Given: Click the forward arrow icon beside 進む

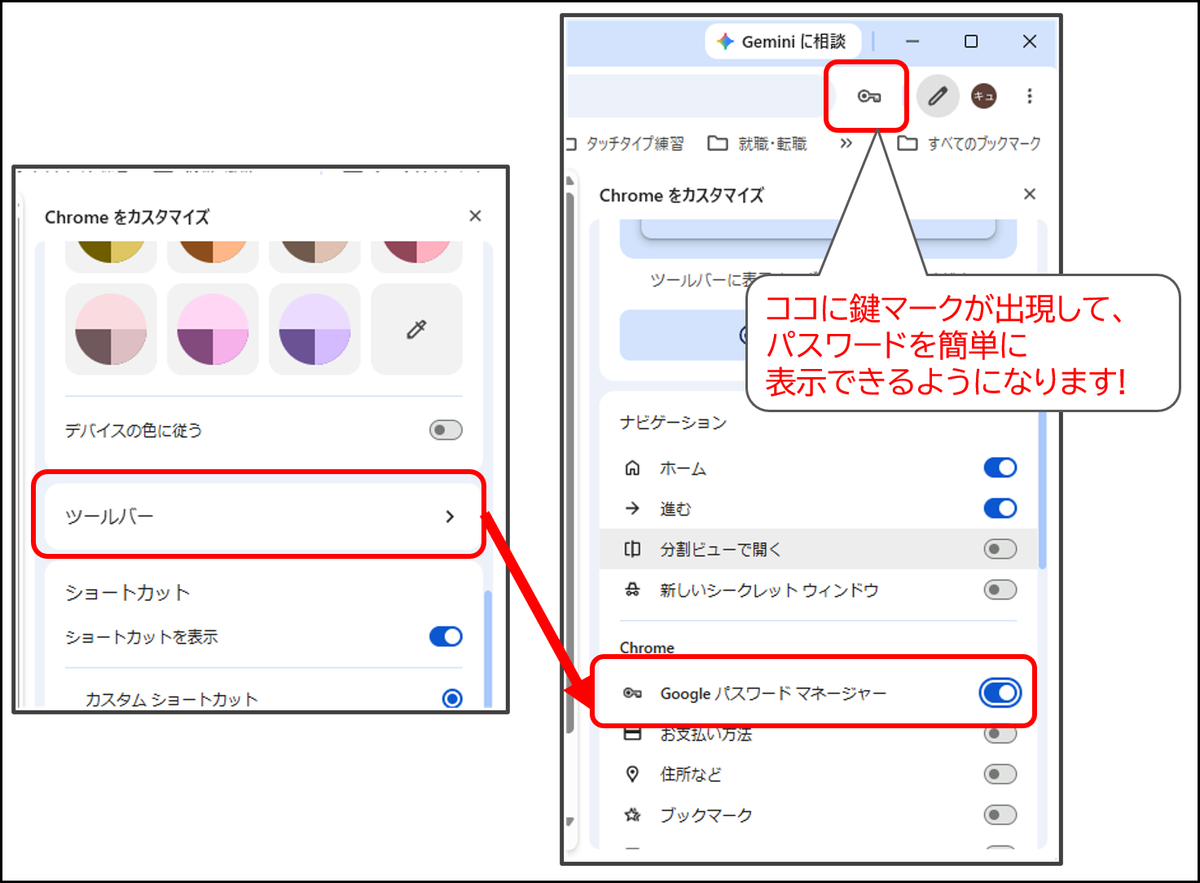Looking at the screenshot, I should 632,509.
